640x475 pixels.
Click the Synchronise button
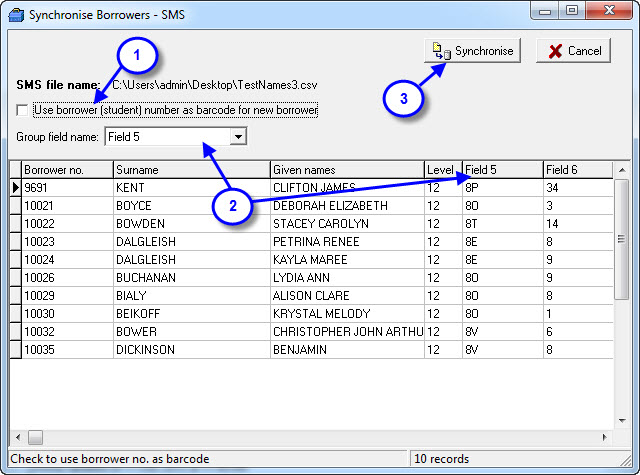pyautogui.click(x=473, y=51)
